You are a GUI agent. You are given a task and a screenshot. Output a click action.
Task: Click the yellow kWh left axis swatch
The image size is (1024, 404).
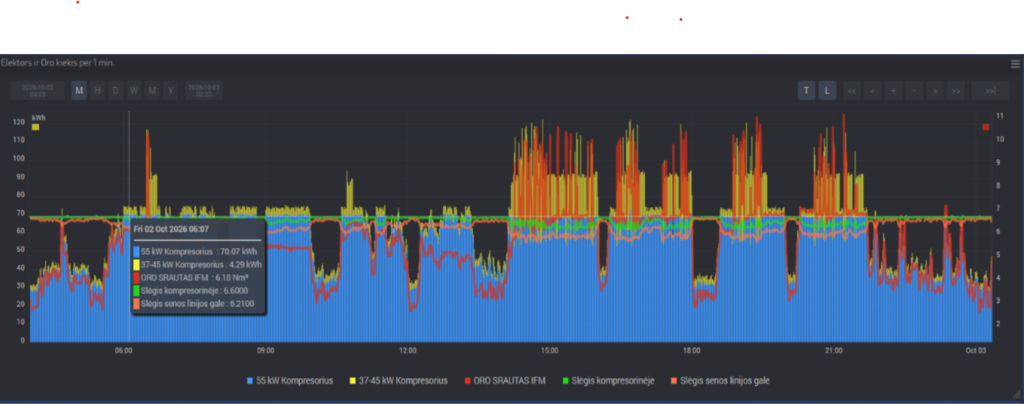tap(35, 127)
